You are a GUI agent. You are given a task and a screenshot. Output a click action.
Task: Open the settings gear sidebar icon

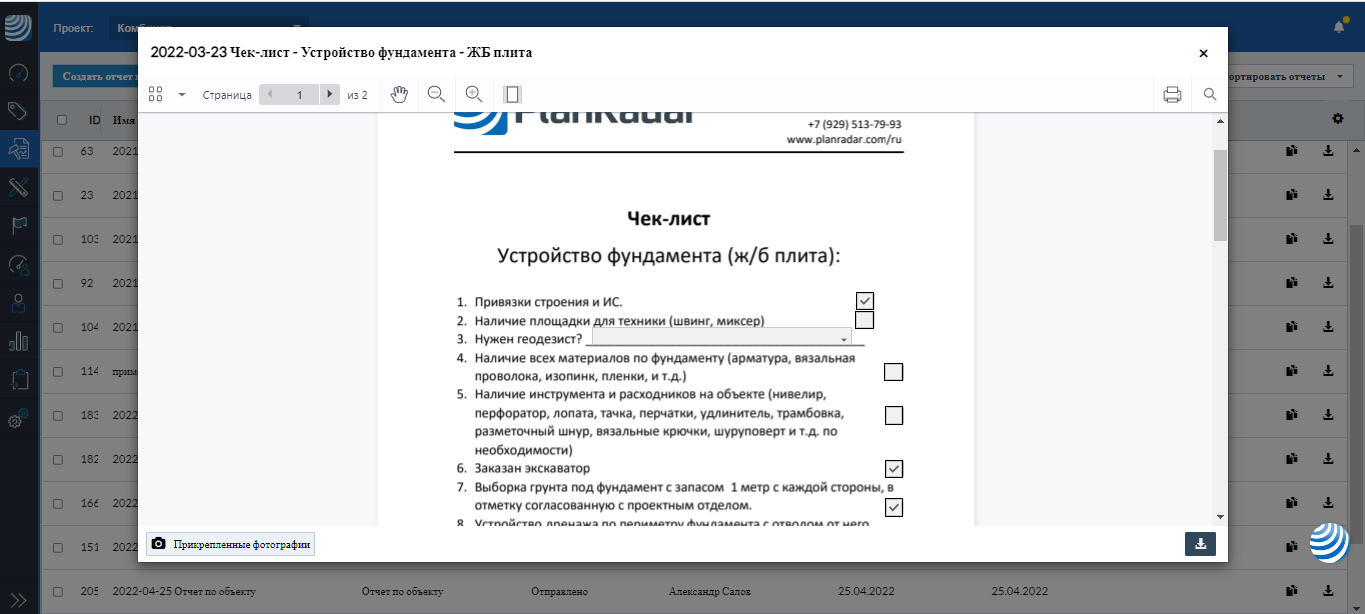pyautogui.click(x=18, y=419)
